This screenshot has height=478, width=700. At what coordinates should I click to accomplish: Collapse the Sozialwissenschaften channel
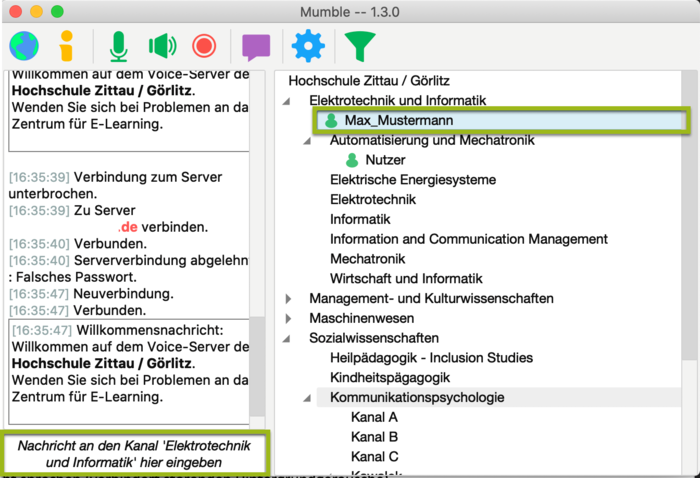[287, 339]
